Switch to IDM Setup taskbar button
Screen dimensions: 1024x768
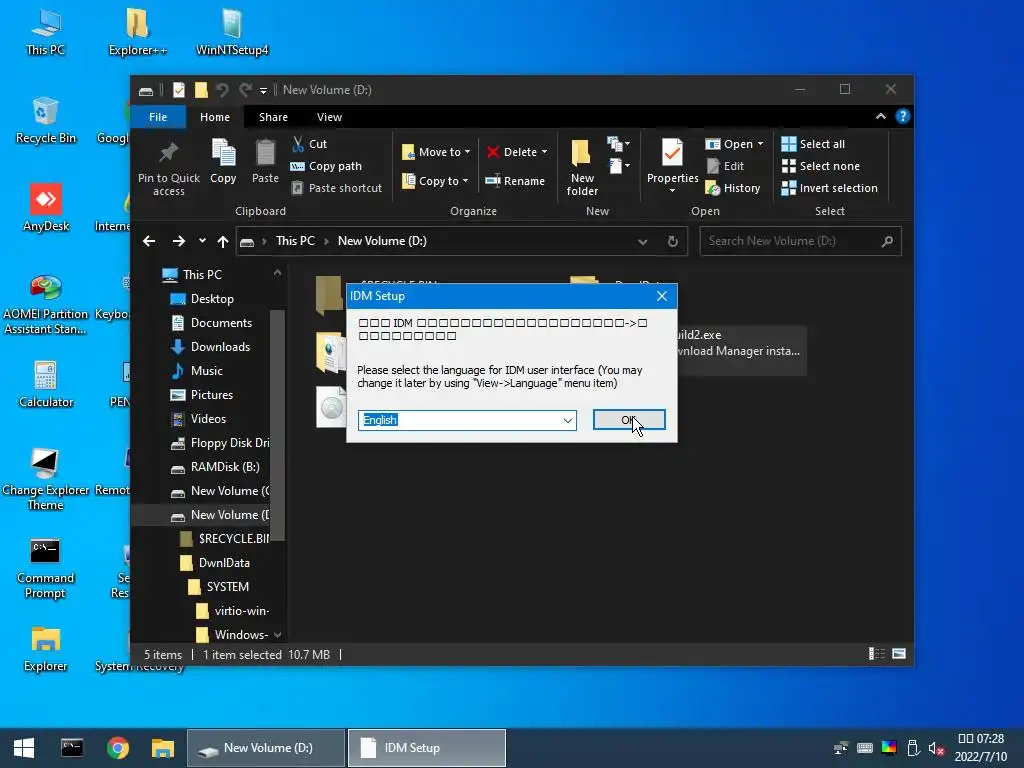click(426, 748)
